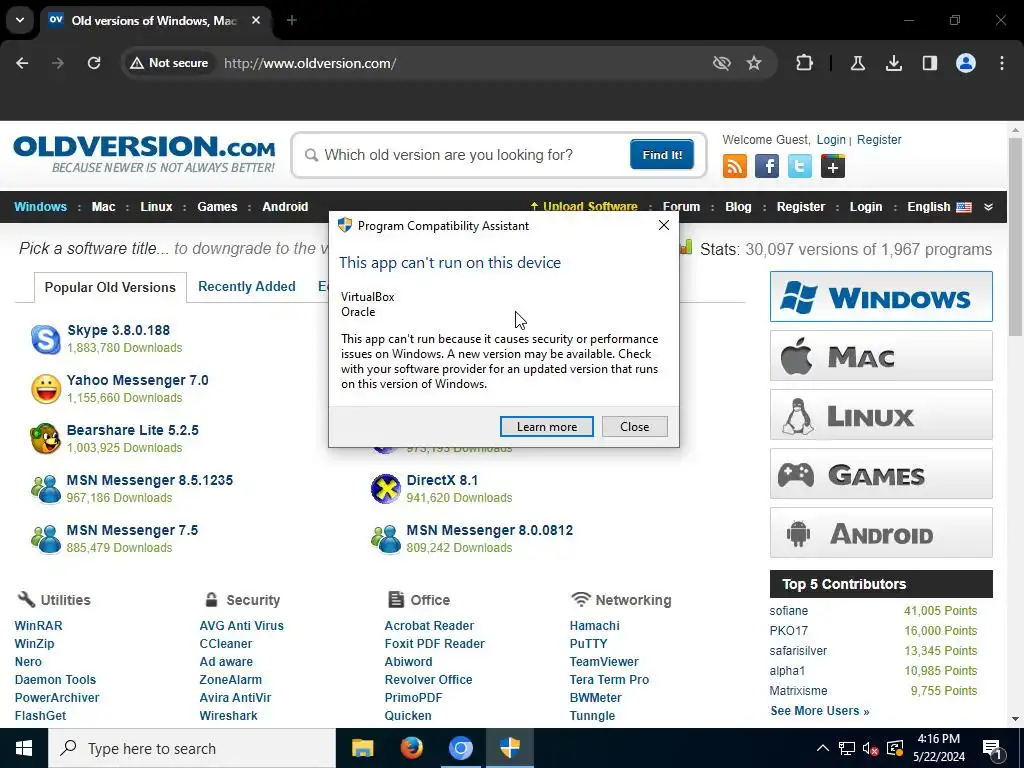The width and height of the screenshot is (1024, 768).
Task: Open File Explorer from the taskbar
Action: coord(362,748)
